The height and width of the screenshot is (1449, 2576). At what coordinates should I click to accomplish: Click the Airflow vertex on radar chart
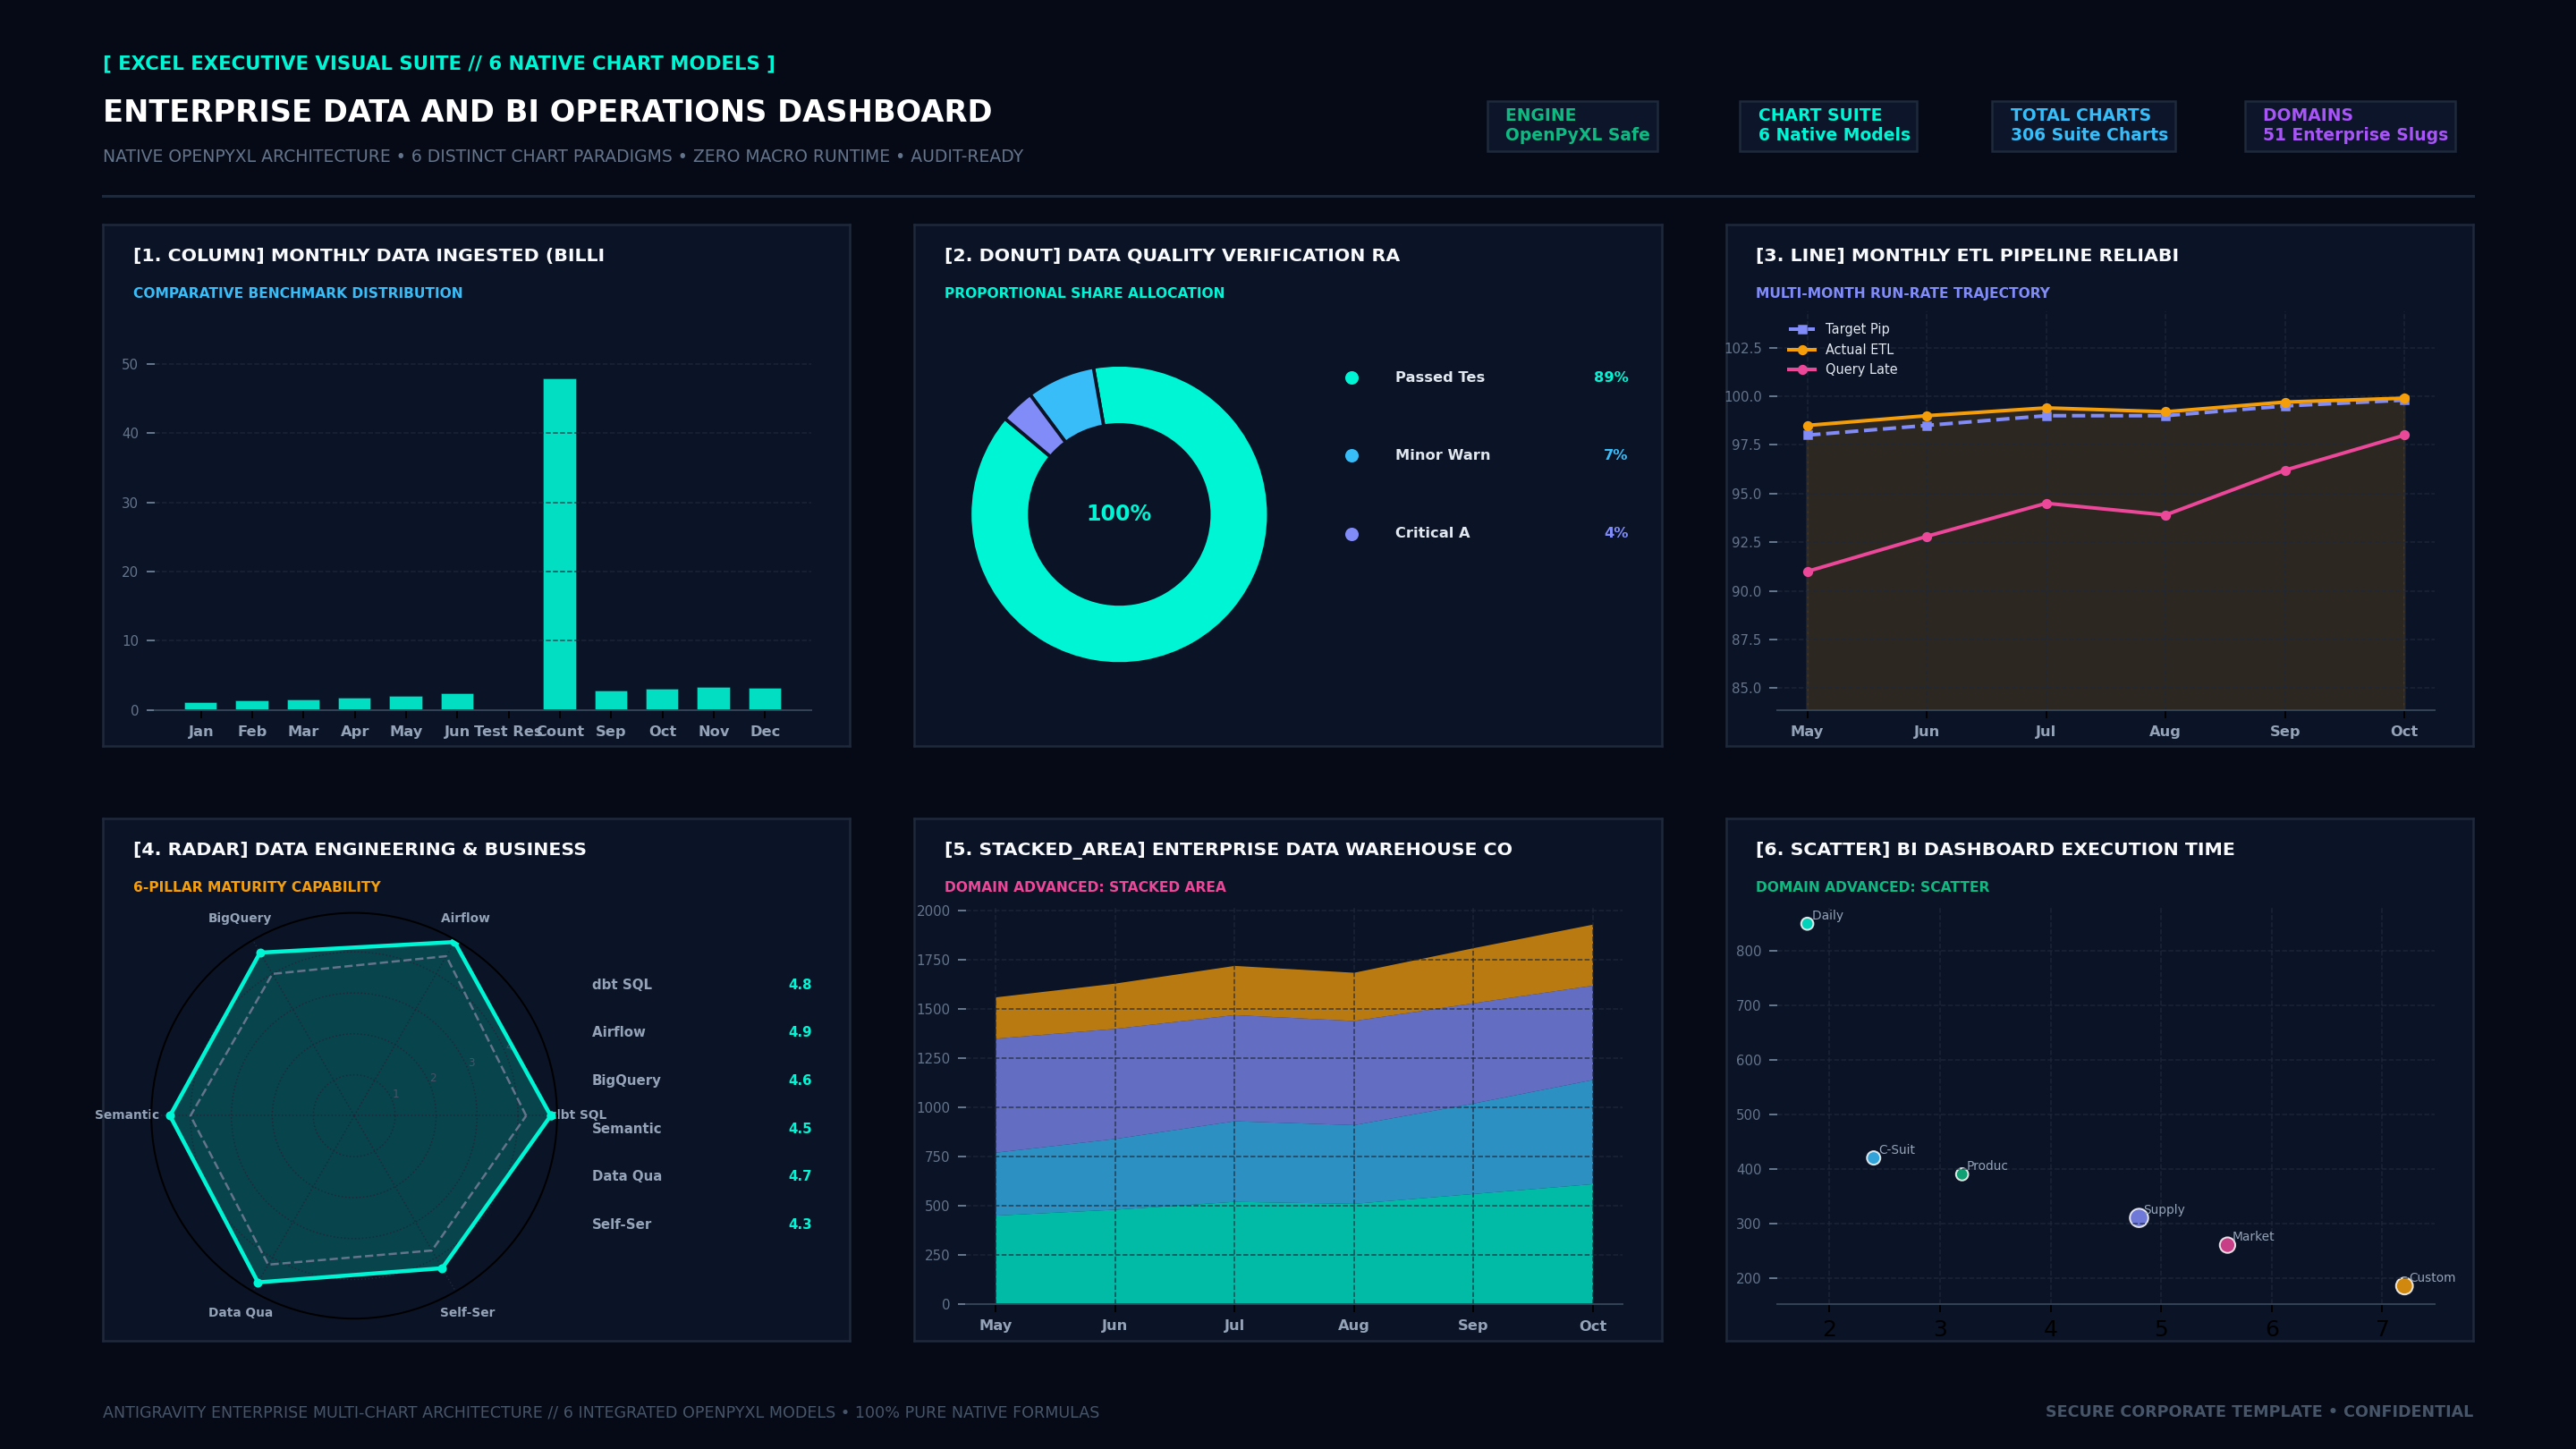(454, 943)
